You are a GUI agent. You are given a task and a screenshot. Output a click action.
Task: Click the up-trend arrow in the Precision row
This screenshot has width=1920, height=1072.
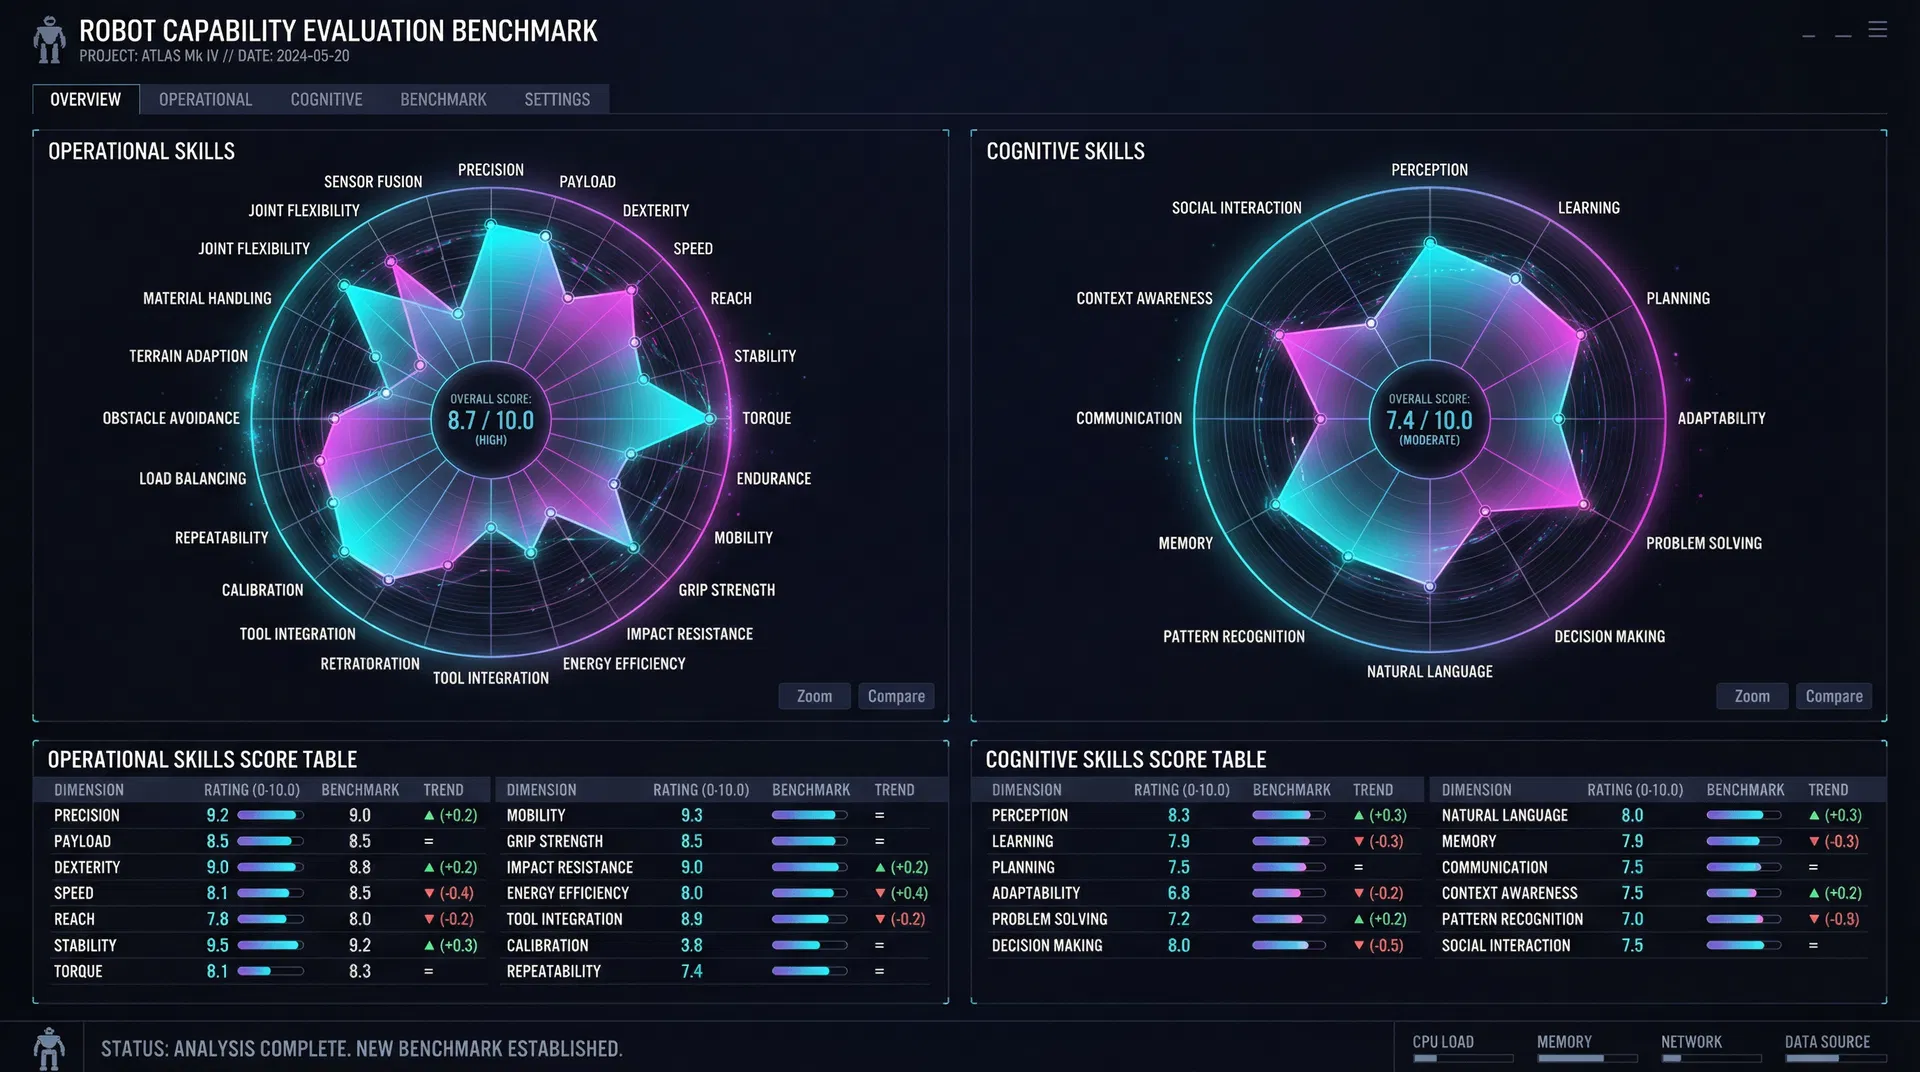point(429,816)
